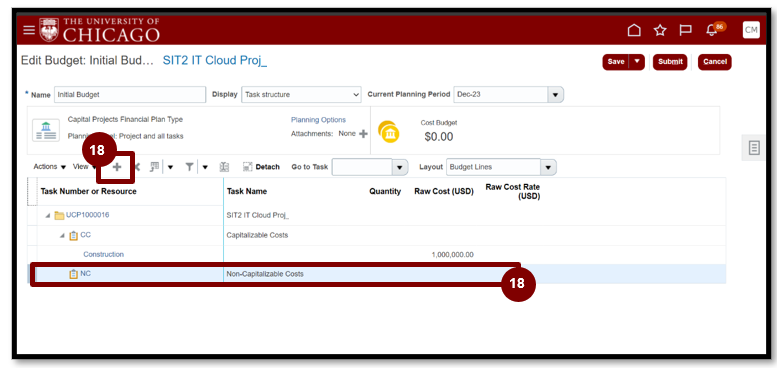This screenshot has height=368, width=777.
Task: Open the Favorites star icon
Action: (660, 30)
